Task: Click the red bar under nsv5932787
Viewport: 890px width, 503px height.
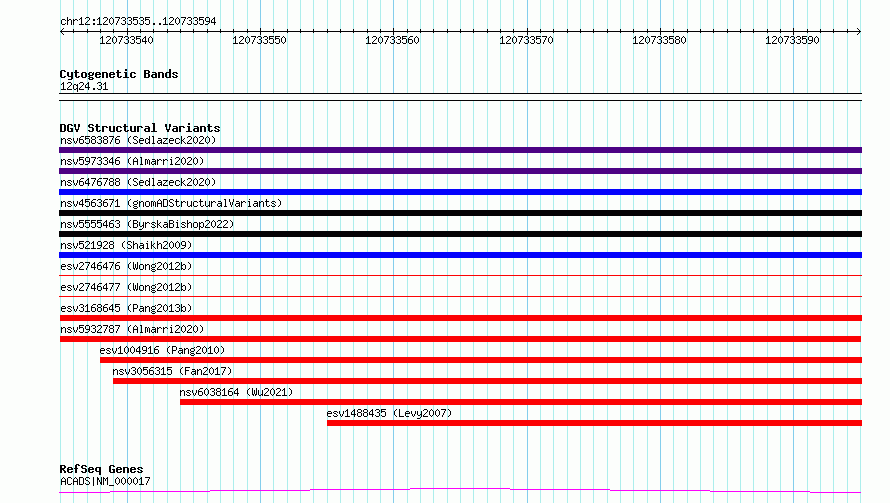Action: click(460, 339)
